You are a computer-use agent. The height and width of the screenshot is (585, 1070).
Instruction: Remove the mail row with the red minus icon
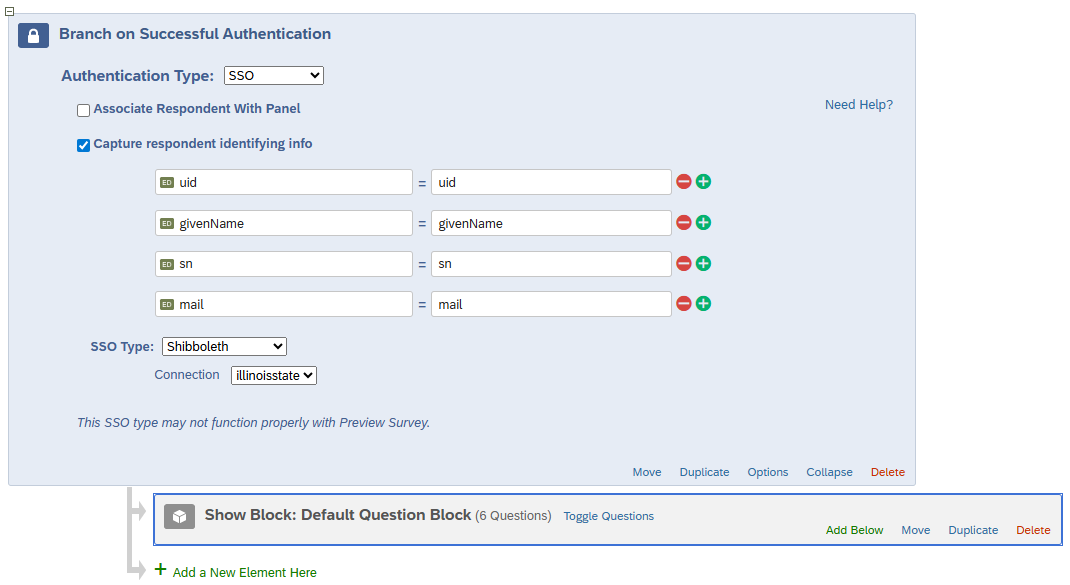tap(683, 303)
